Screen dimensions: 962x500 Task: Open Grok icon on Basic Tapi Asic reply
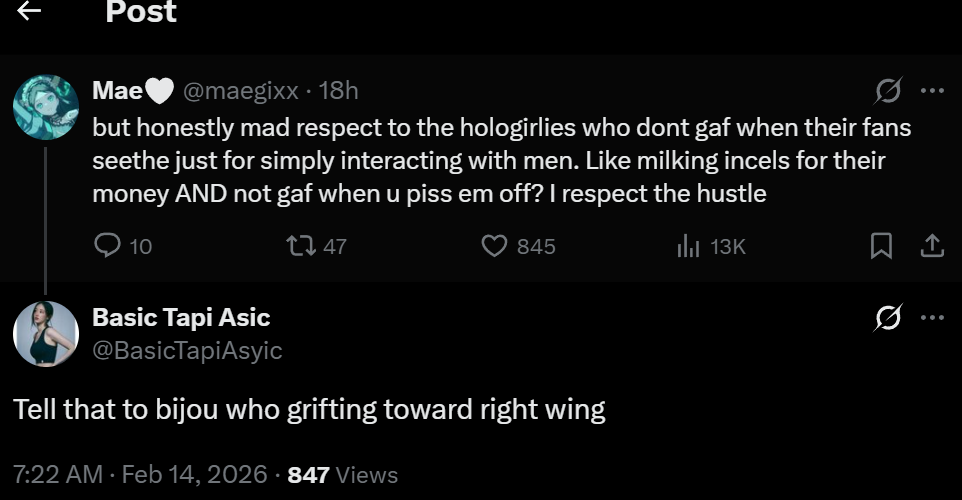tap(888, 318)
